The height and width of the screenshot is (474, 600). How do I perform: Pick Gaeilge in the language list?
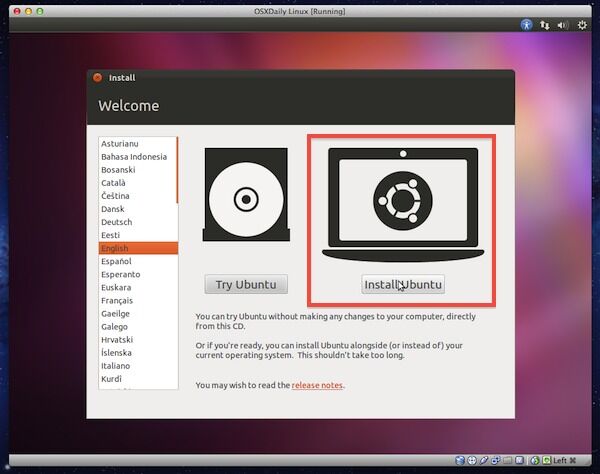point(138,313)
